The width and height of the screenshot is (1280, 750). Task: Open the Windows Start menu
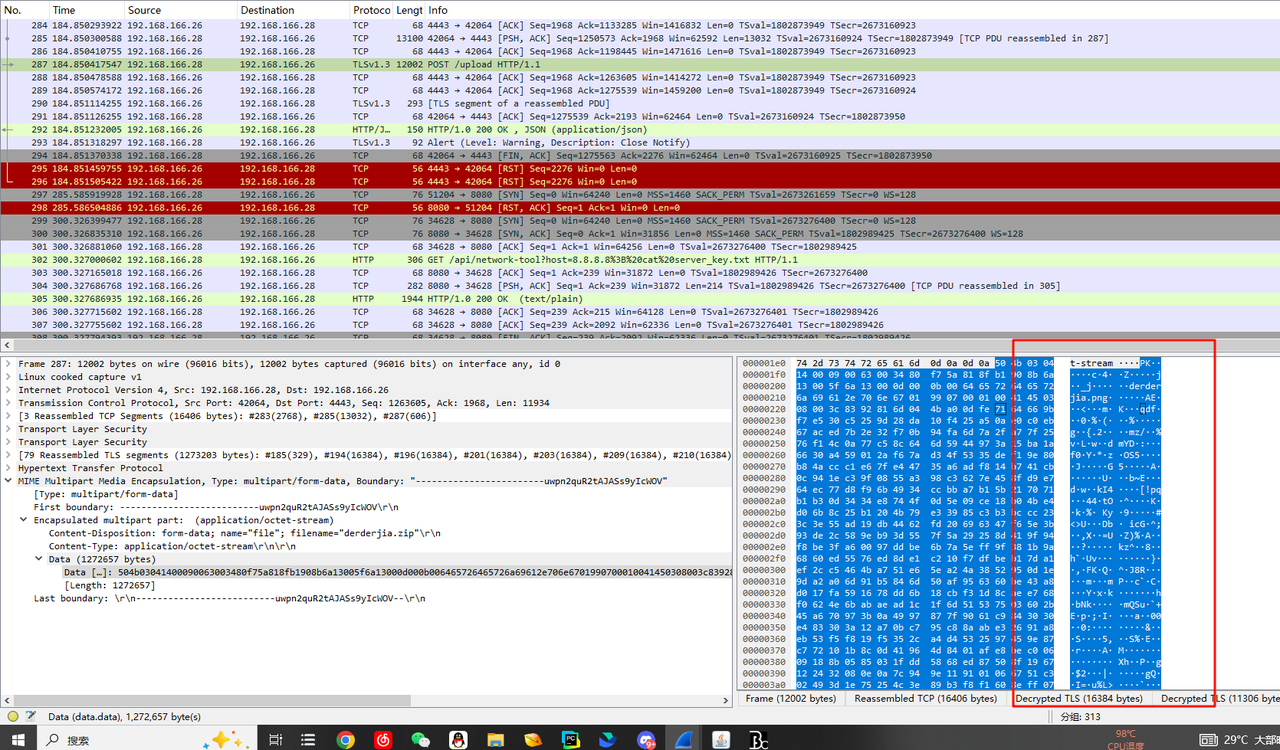click(16, 740)
